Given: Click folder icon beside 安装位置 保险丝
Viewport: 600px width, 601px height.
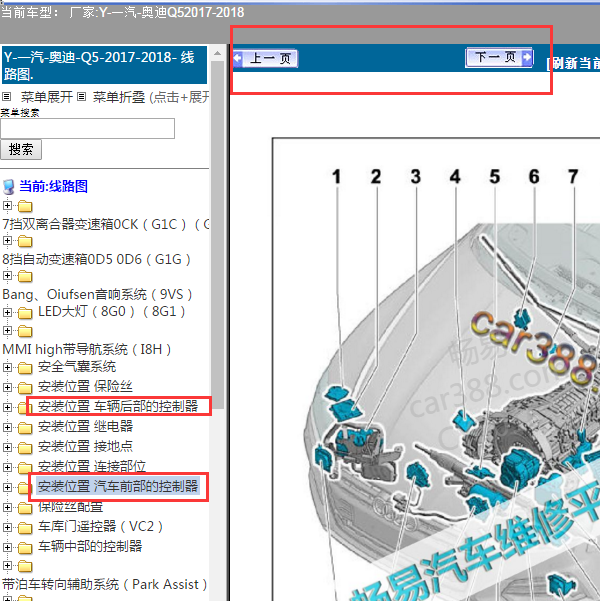Looking at the screenshot, I should tap(25, 388).
